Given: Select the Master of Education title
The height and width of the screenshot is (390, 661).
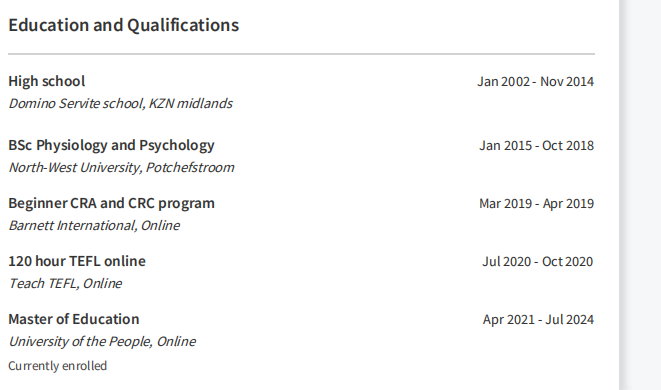Looking at the screenshot, I should coord(74,319).
